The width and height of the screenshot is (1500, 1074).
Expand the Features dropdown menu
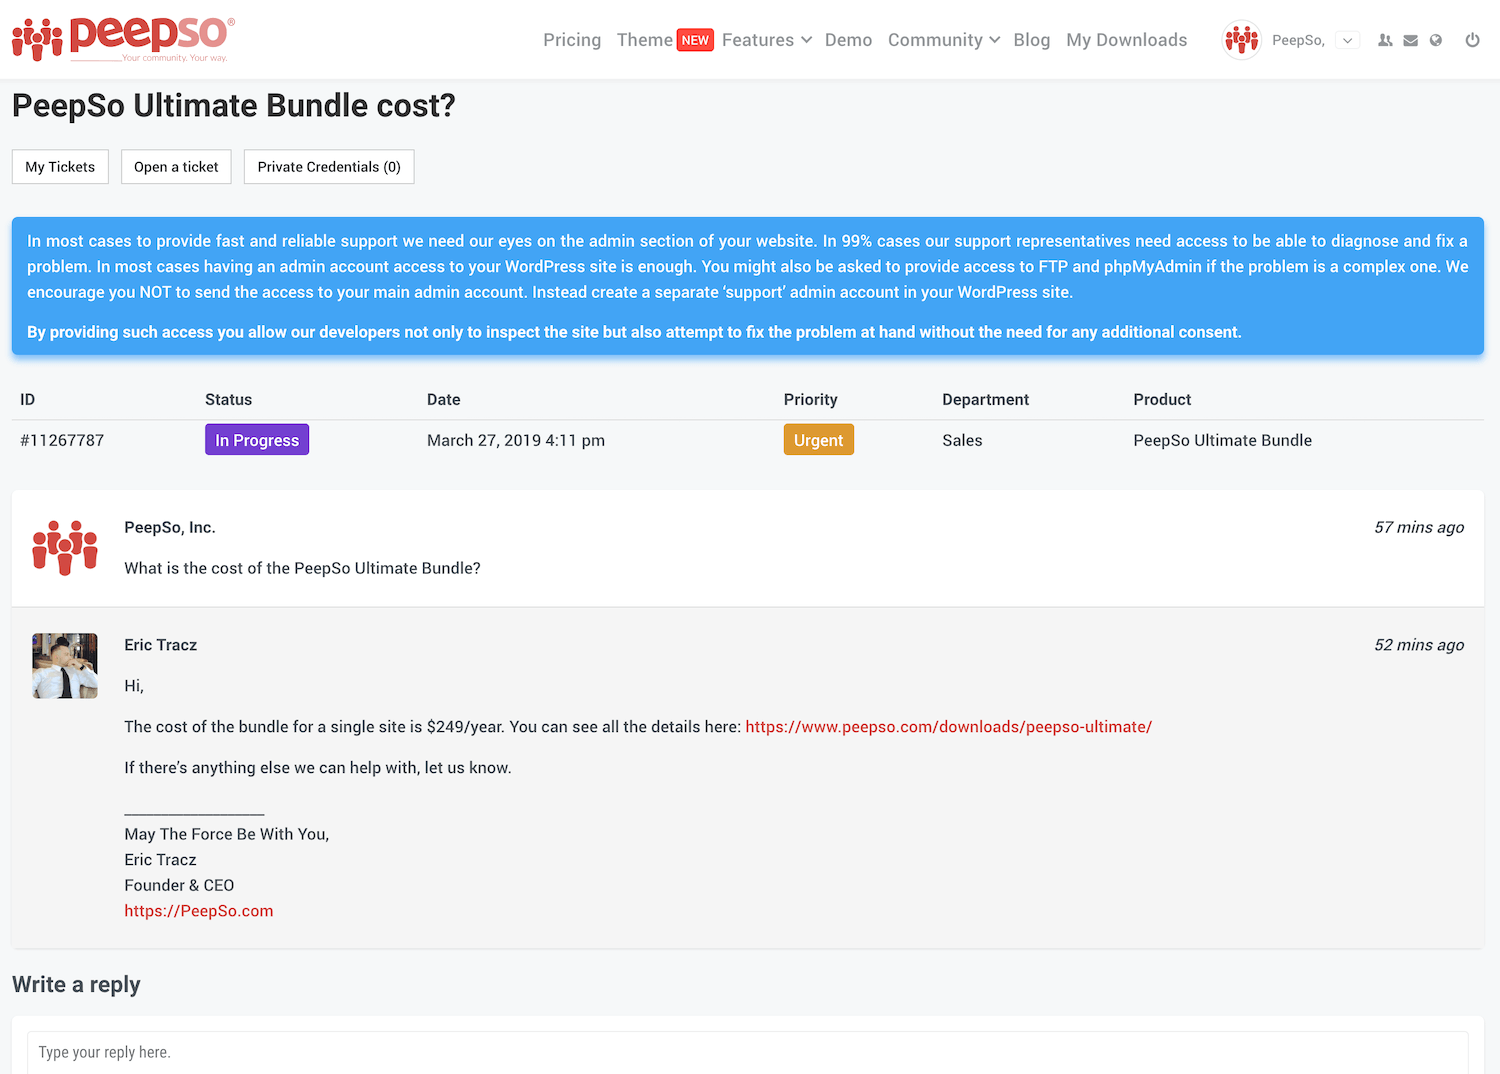click(x=766, y=40)
